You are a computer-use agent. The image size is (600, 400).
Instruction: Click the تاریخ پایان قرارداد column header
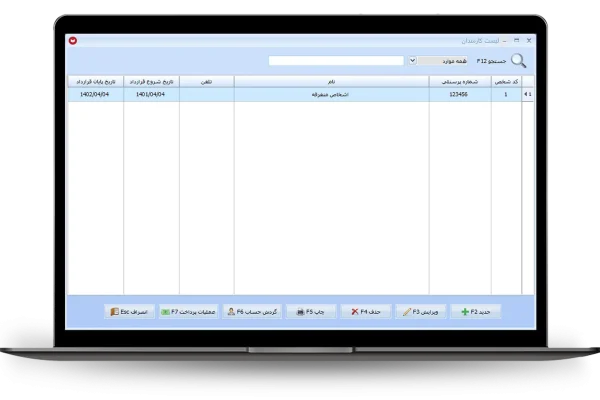pos(95,80)
